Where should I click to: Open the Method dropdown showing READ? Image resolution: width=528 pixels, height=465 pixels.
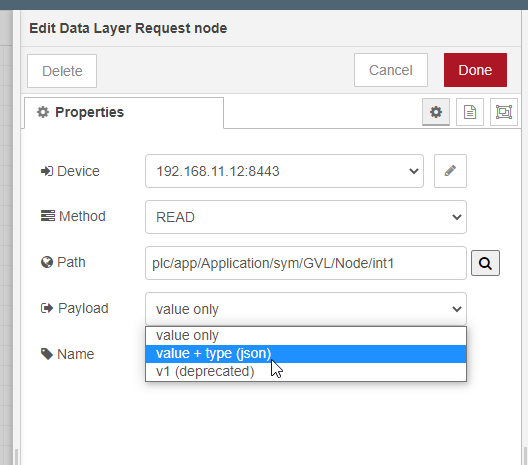click(306, 217)
